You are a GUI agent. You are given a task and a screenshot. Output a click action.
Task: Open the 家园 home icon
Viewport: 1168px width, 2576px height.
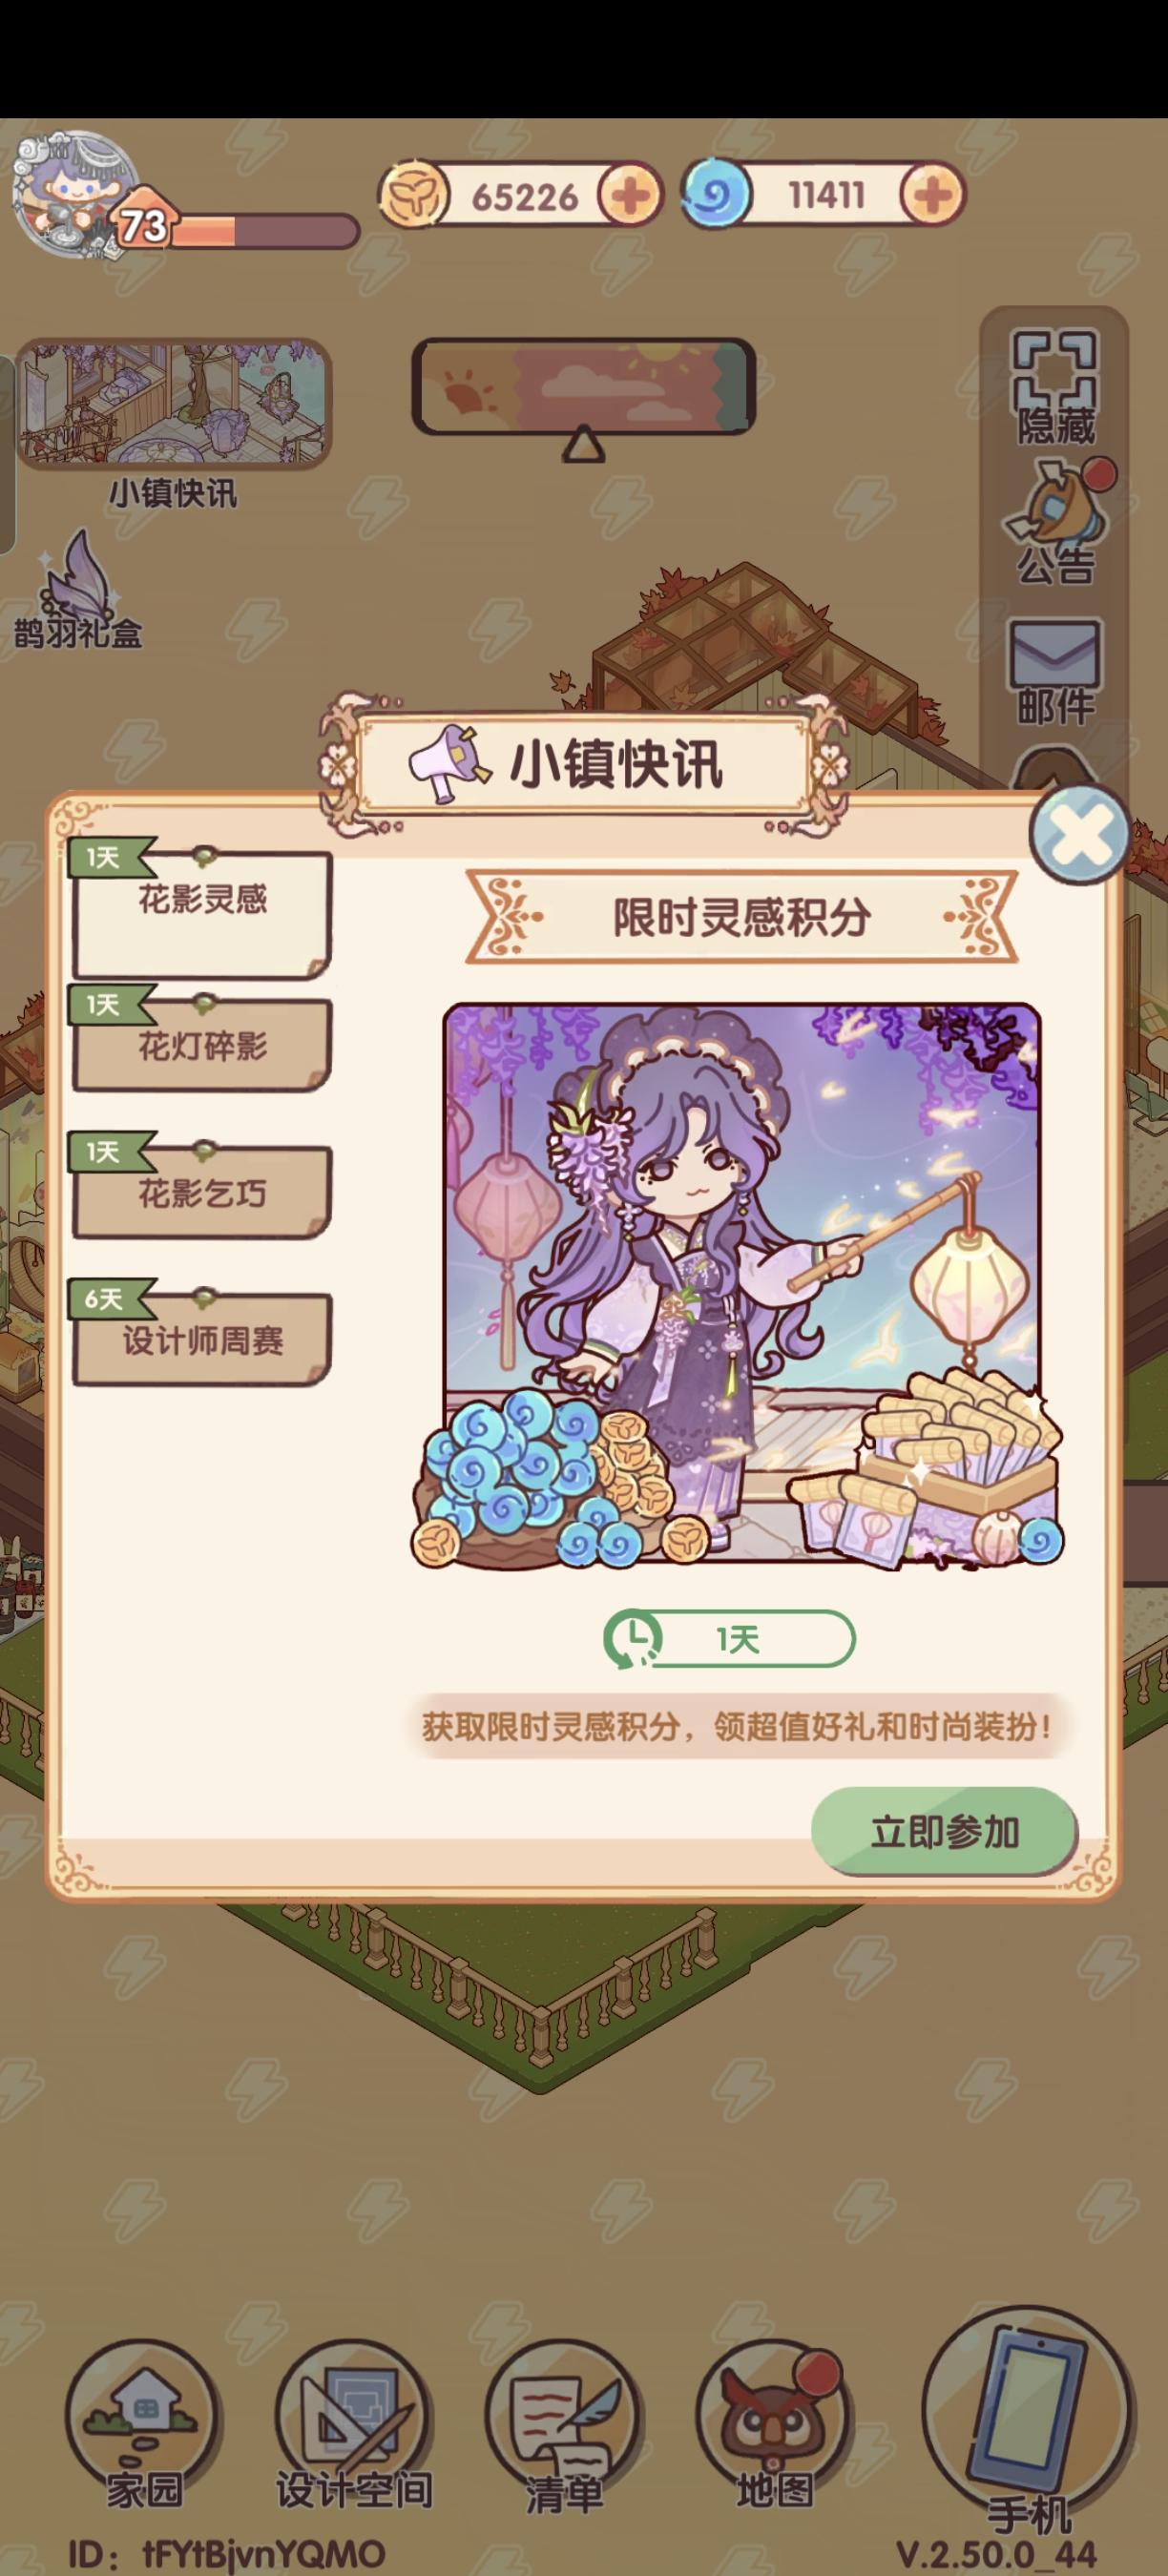coord(142,2428)
